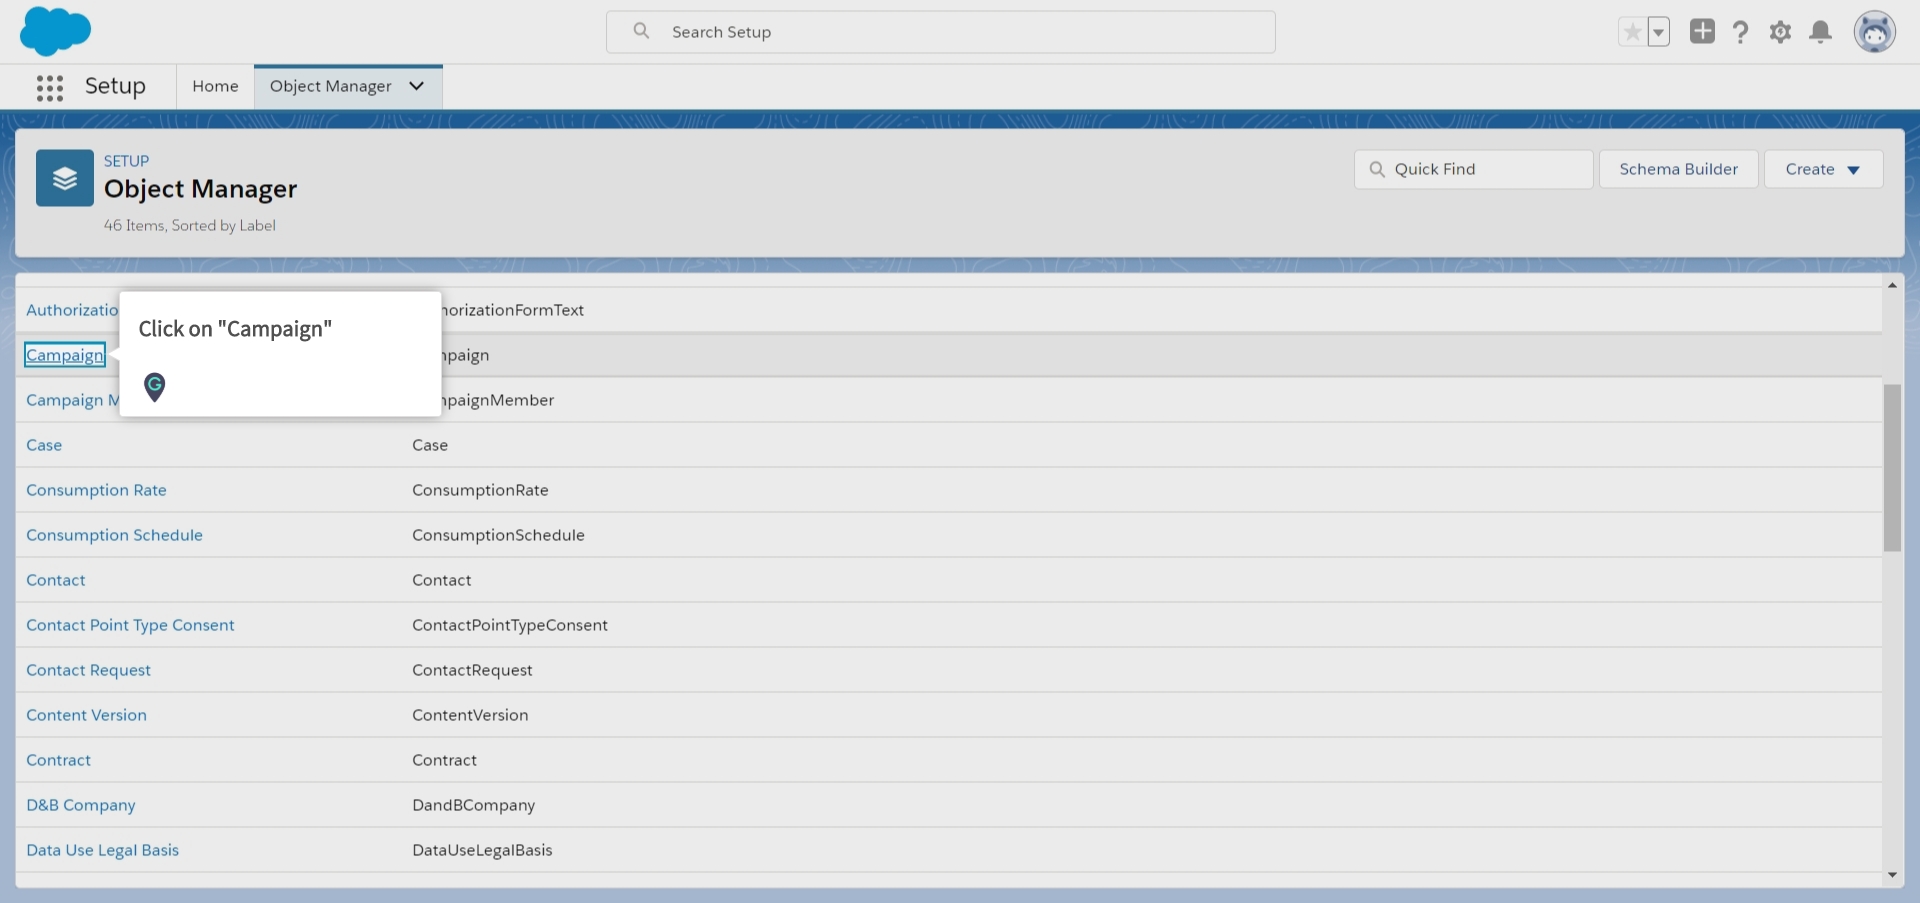Open the partially hidden Authorization link
Image resolution: width=1920 pixels, height=903 pixels.
click(x=72, y=310)
